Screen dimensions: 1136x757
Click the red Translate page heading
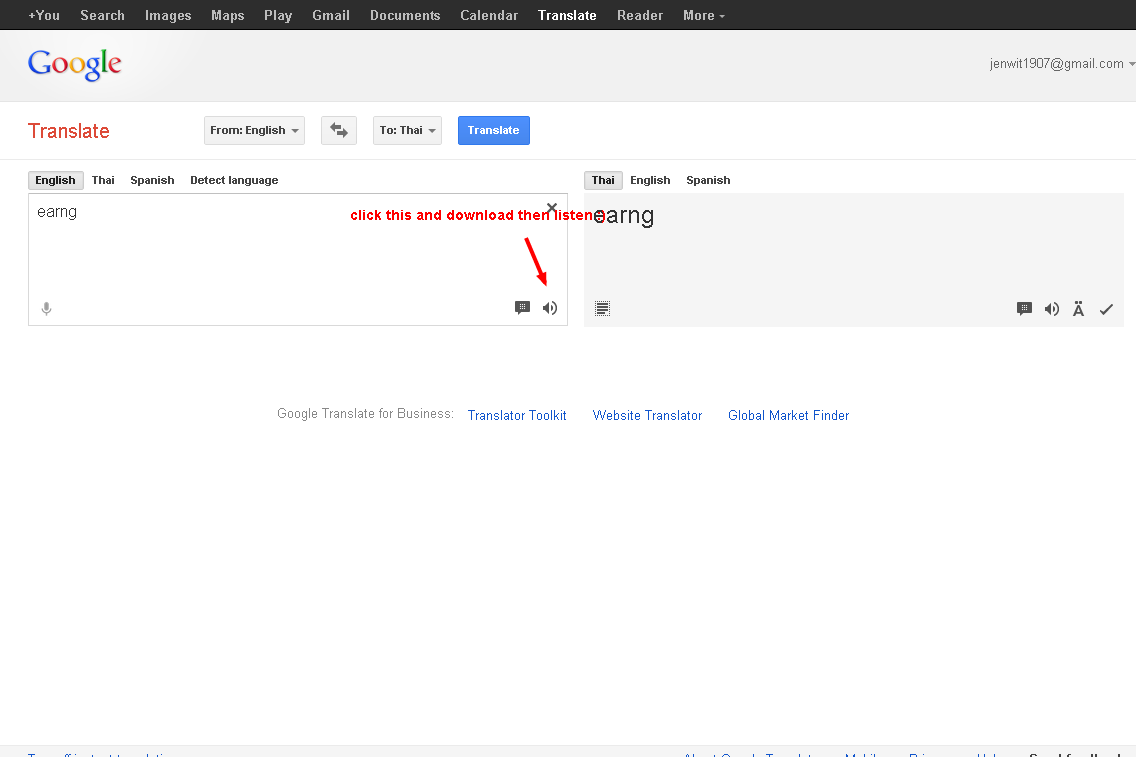pos(69,131)
